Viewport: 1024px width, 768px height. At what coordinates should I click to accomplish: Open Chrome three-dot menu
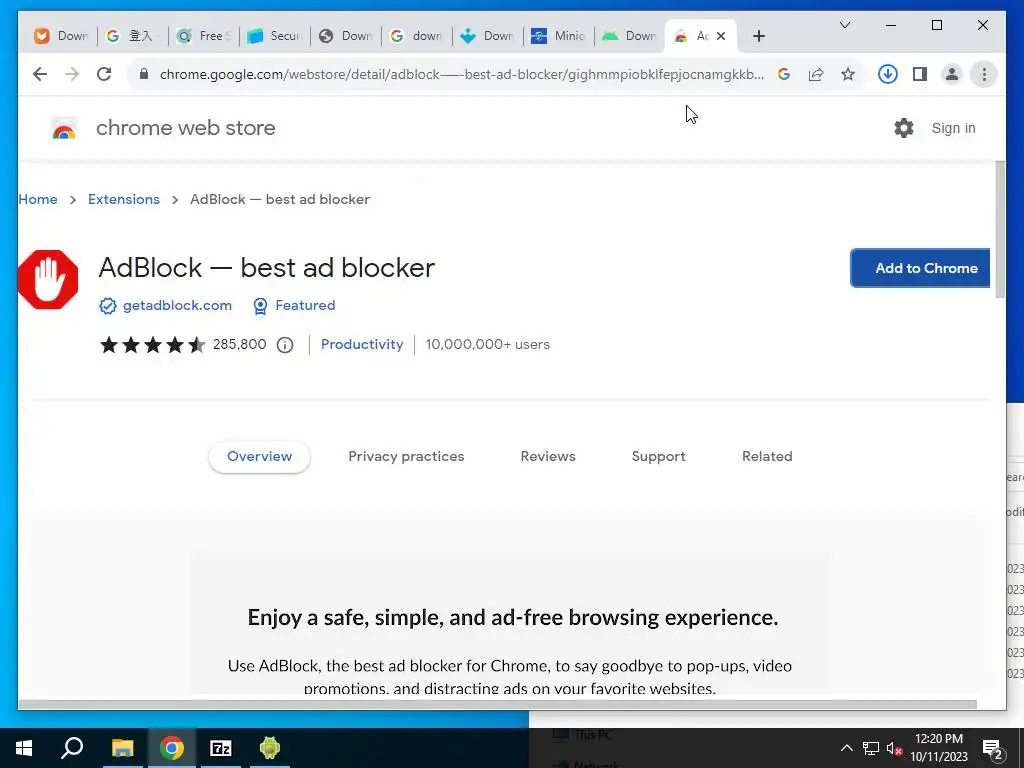[984, 74]
